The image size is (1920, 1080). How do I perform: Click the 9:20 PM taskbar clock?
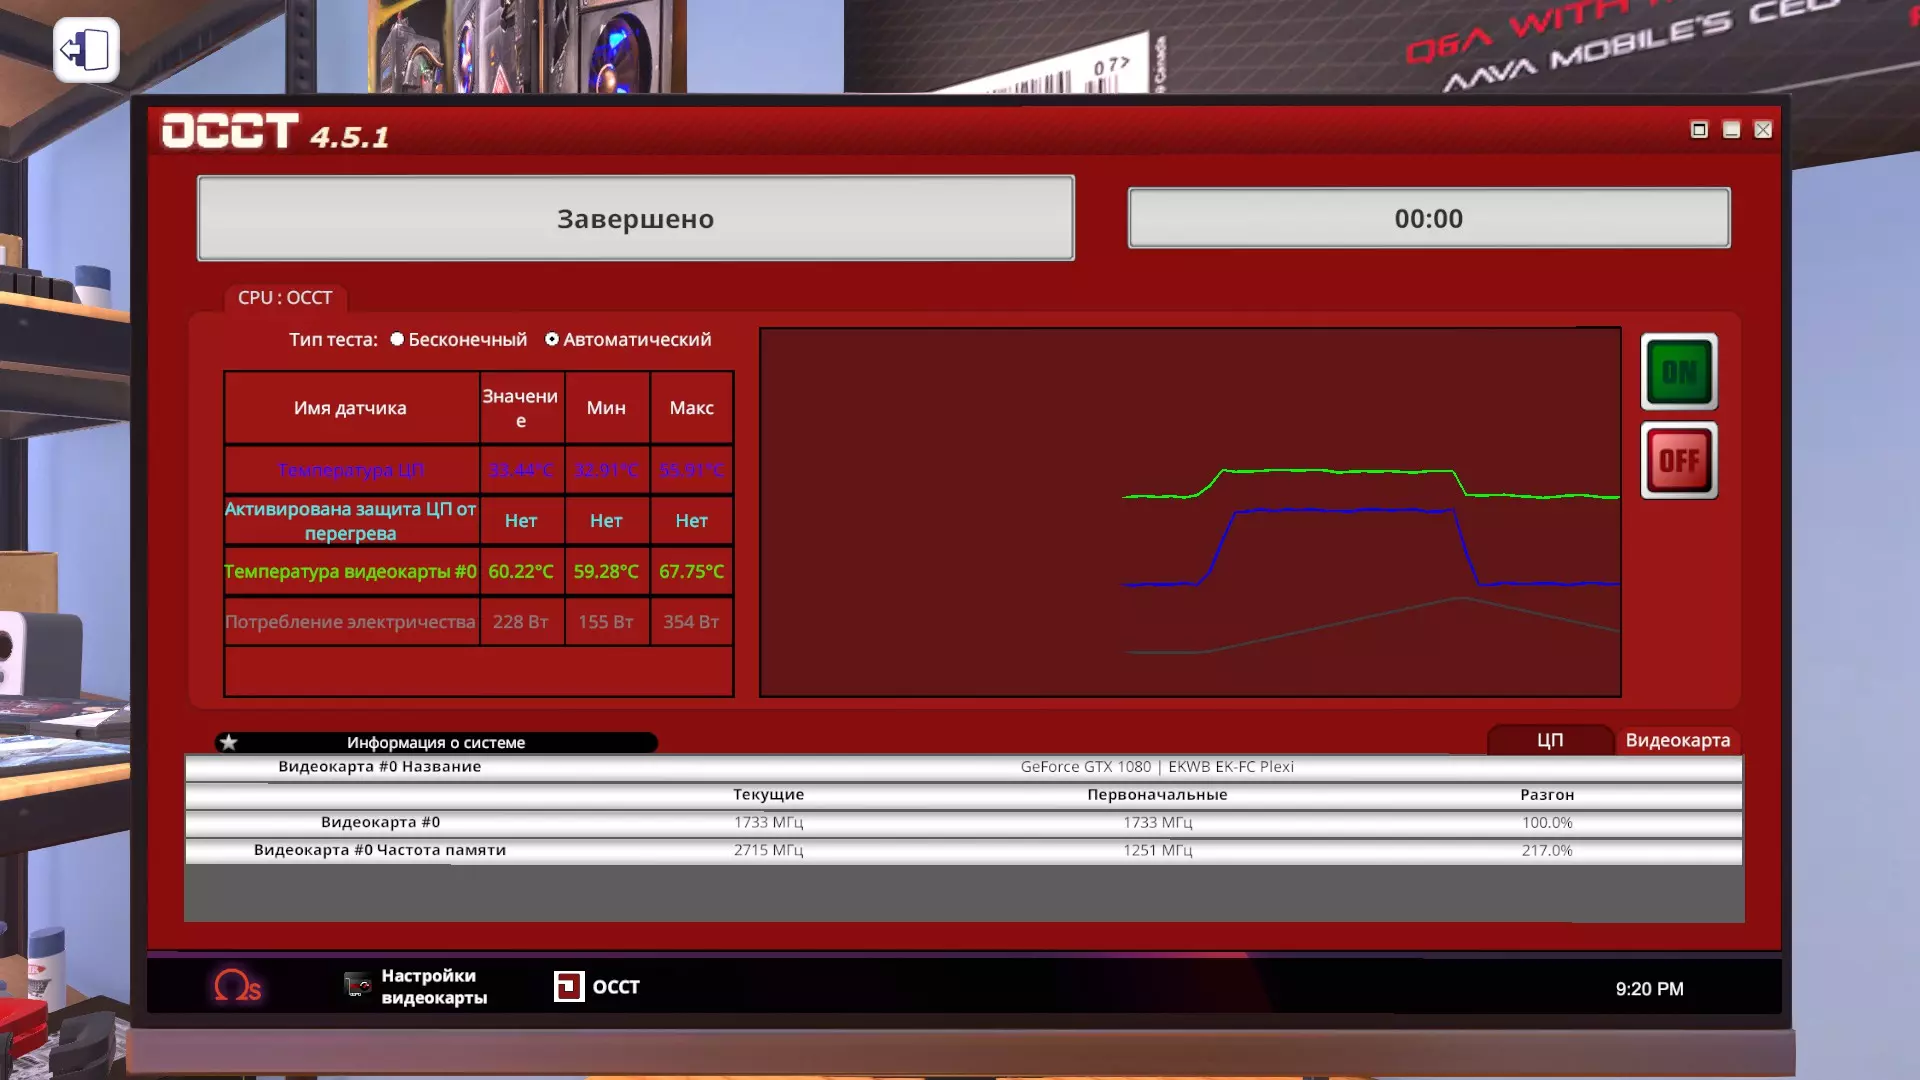[1649, 988]
